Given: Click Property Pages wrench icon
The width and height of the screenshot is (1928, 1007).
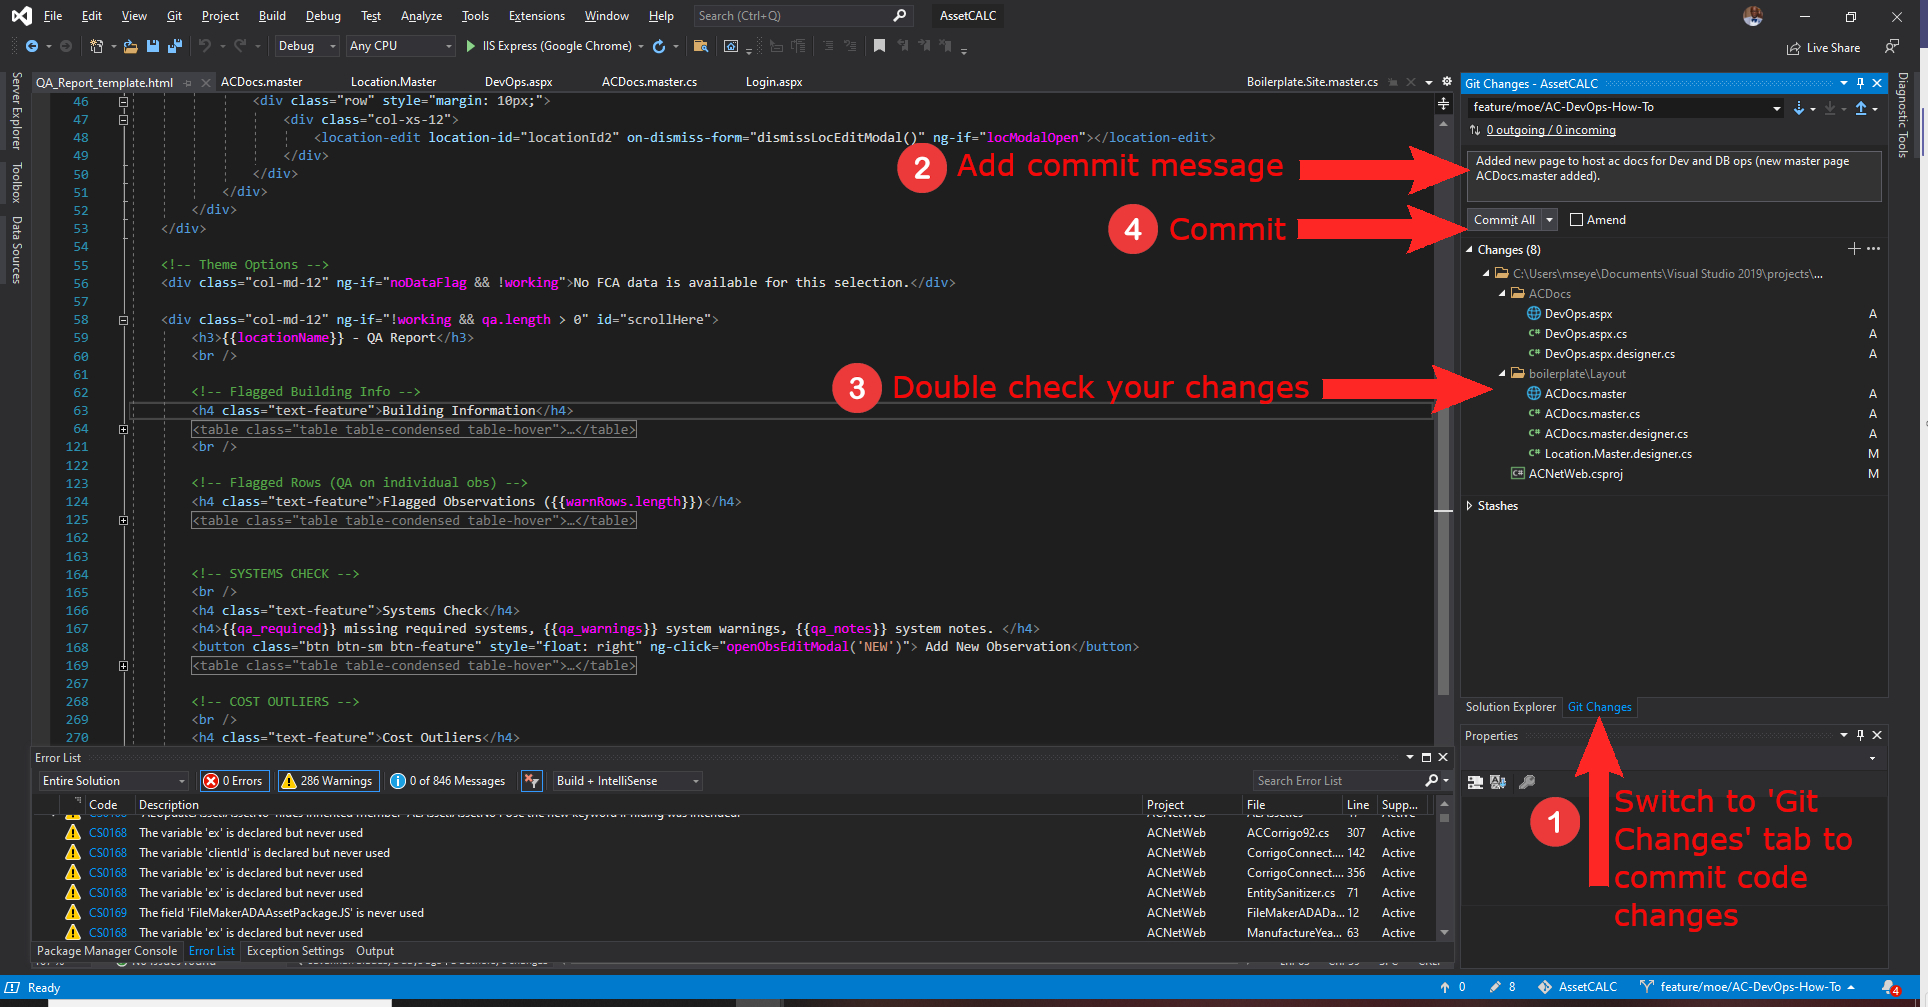Looking at the screenshot, I should 1527,782.
